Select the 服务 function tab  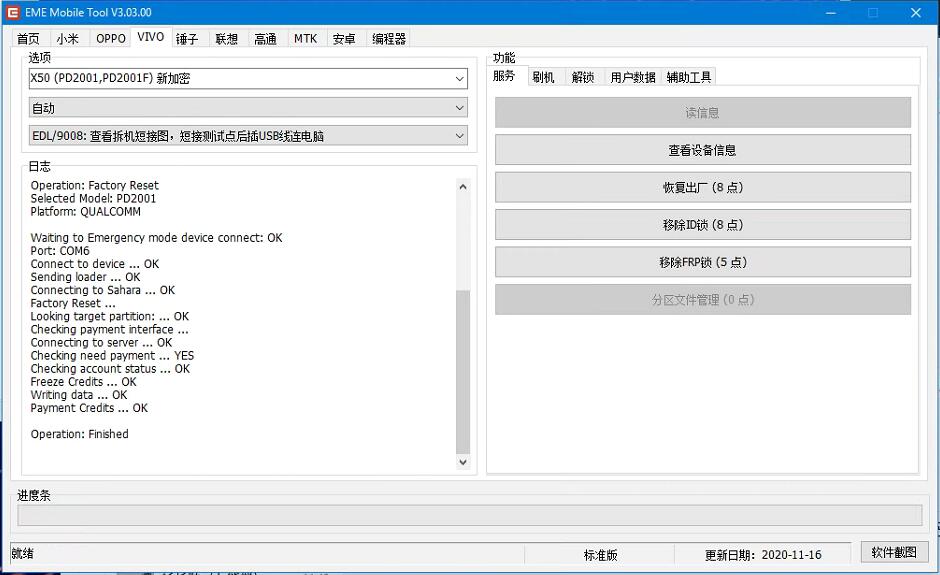click(505, 76)
